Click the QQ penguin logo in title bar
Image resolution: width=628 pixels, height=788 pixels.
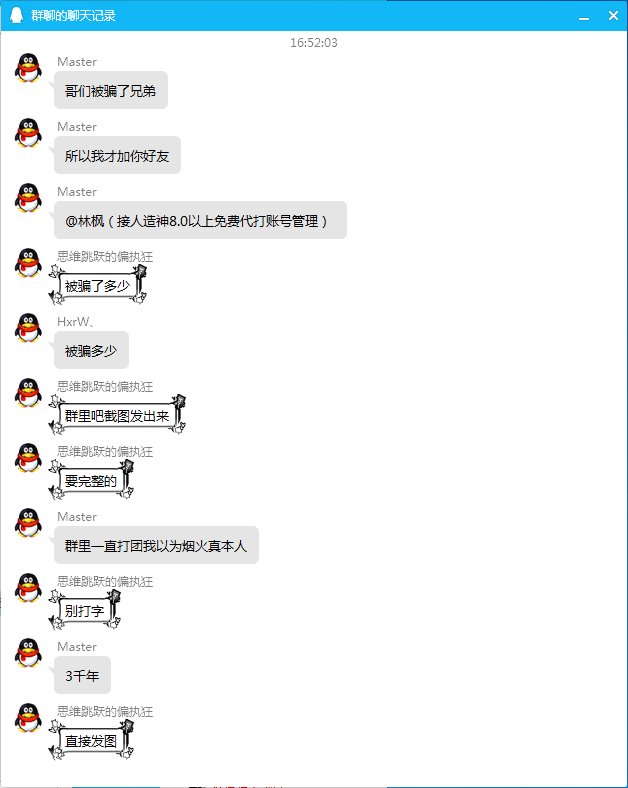(x=17, y=15)
